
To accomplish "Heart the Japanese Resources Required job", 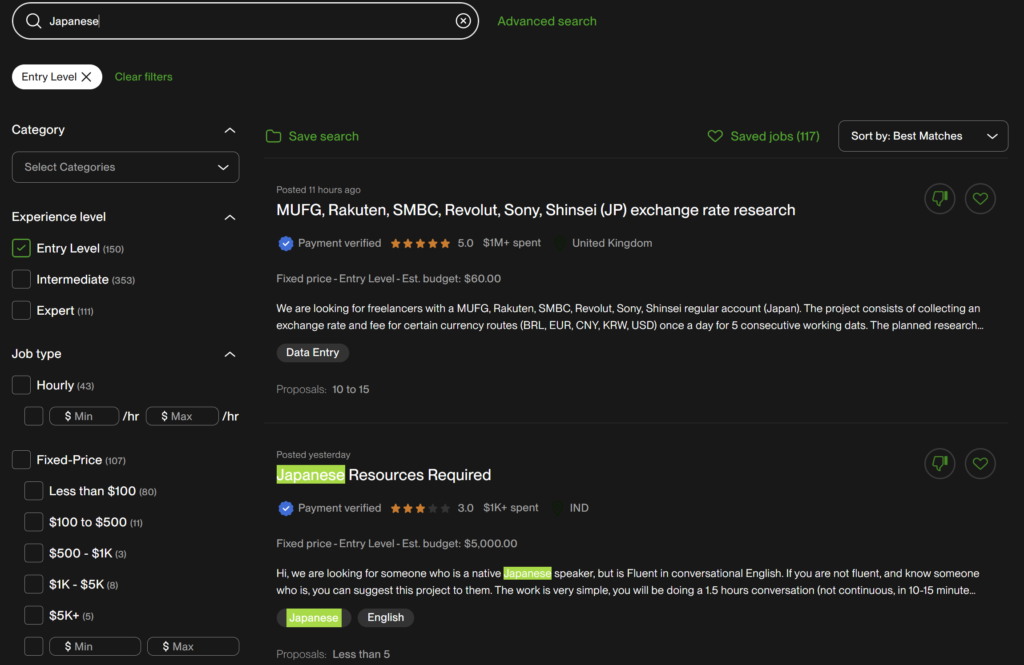I will pyautogui.click(x=980, y=463).
